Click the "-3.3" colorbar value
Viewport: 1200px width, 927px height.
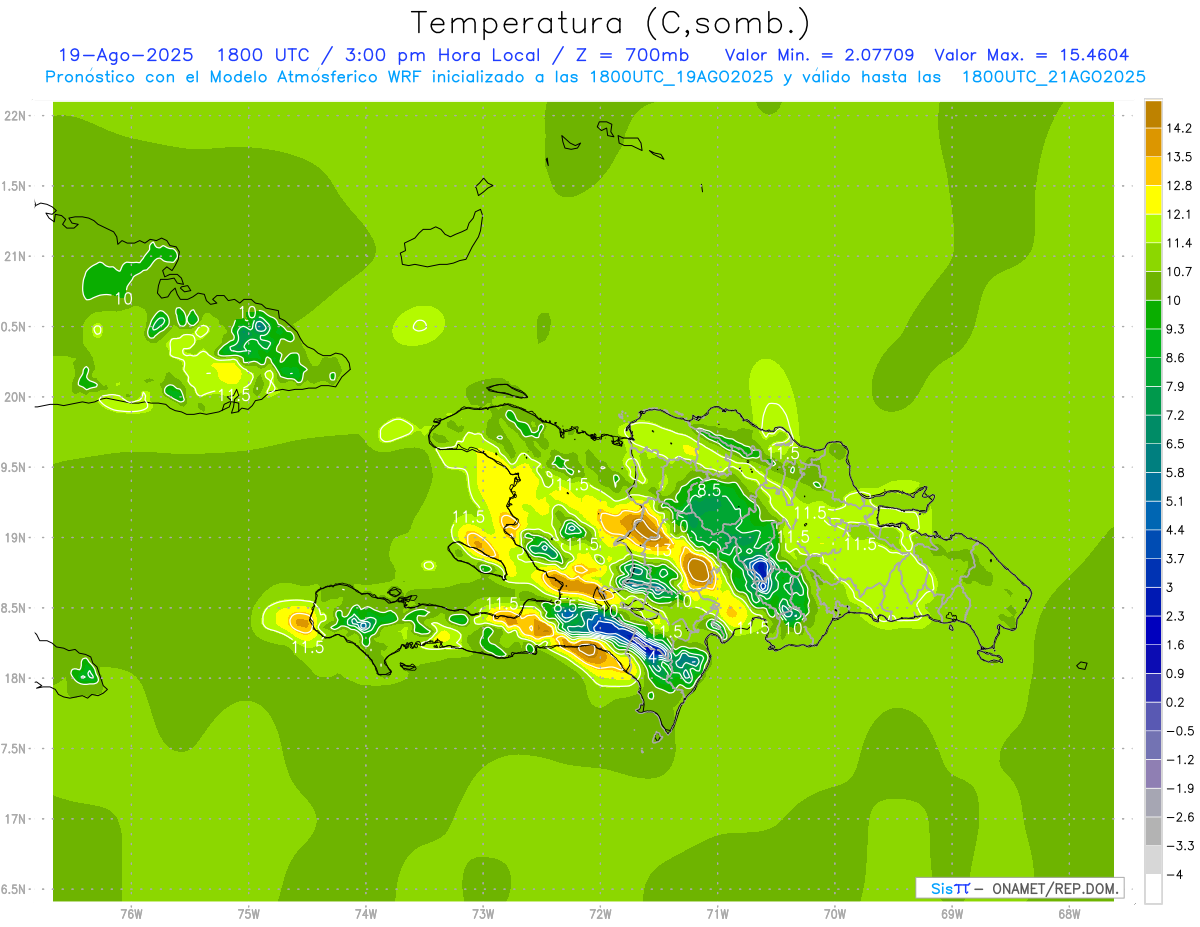pos(1179,845)
